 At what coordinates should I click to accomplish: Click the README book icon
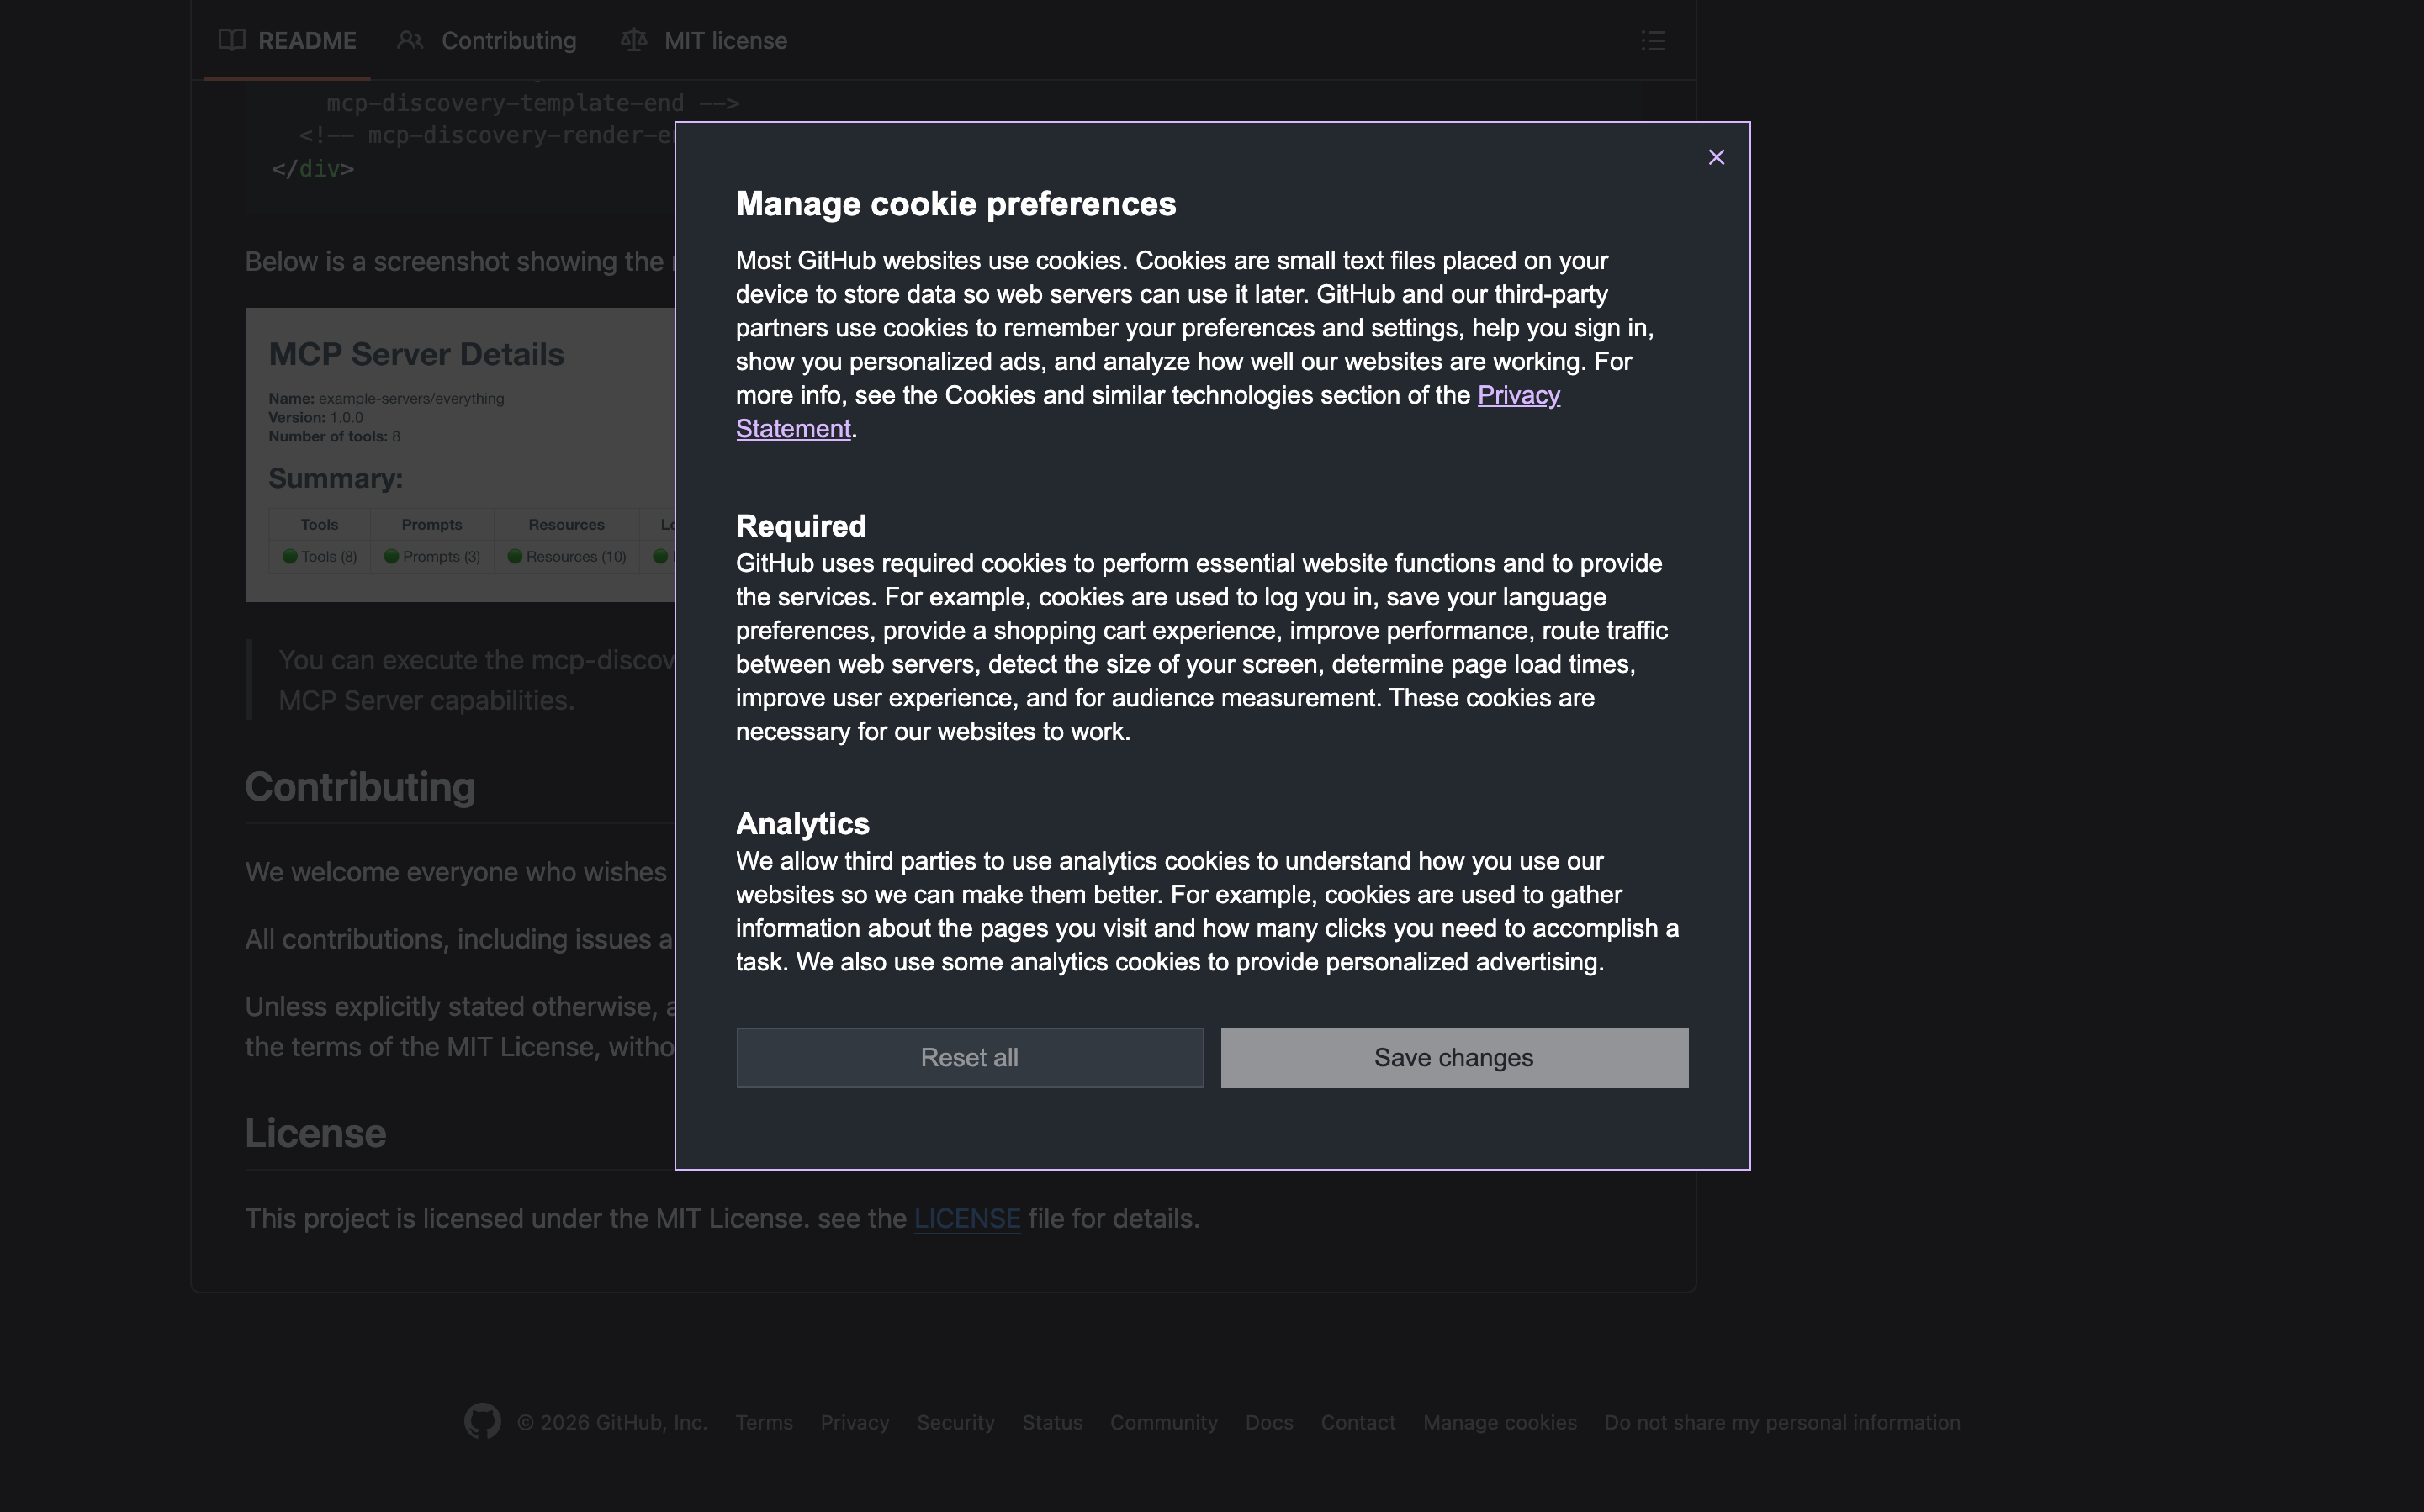click(232, 41)
